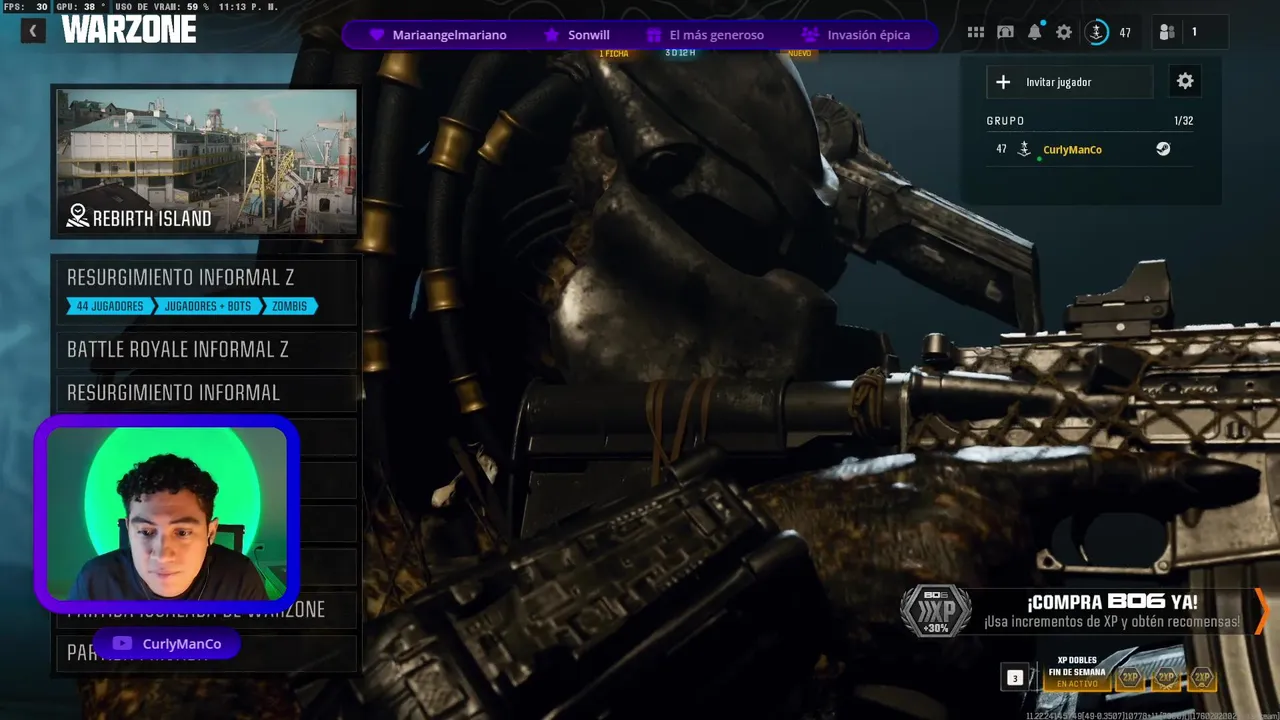Click the Jugadores + Bots tag
The height and width of the screenshot is (720, 1280).
[x=207, y=306]
